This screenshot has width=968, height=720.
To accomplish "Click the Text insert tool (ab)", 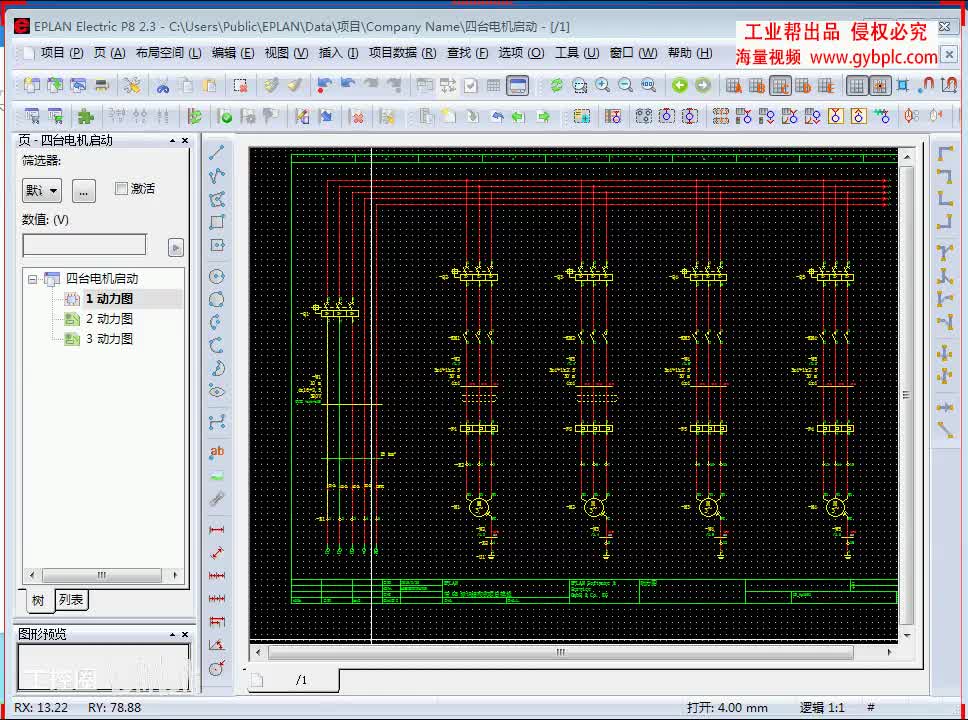I will [x=217, y=452].
